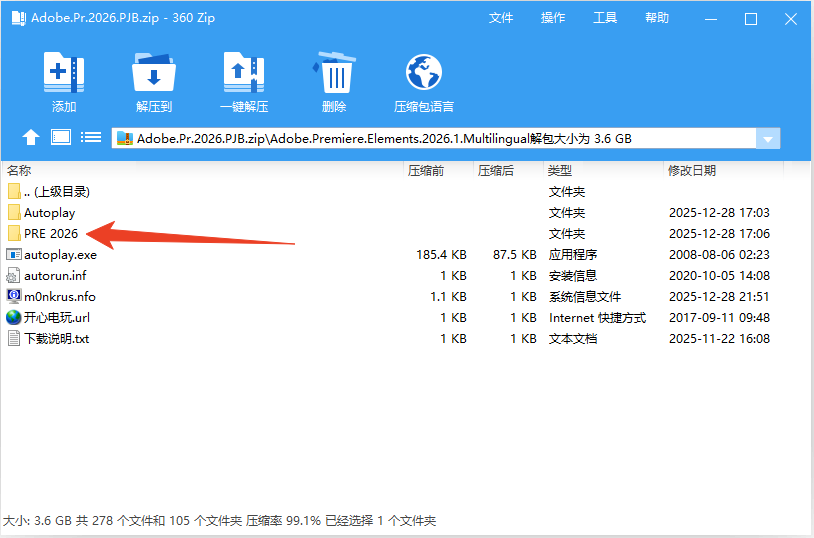Select the '下载说明.txt' file name
814x538 pixels.
(x=57, y=339)
